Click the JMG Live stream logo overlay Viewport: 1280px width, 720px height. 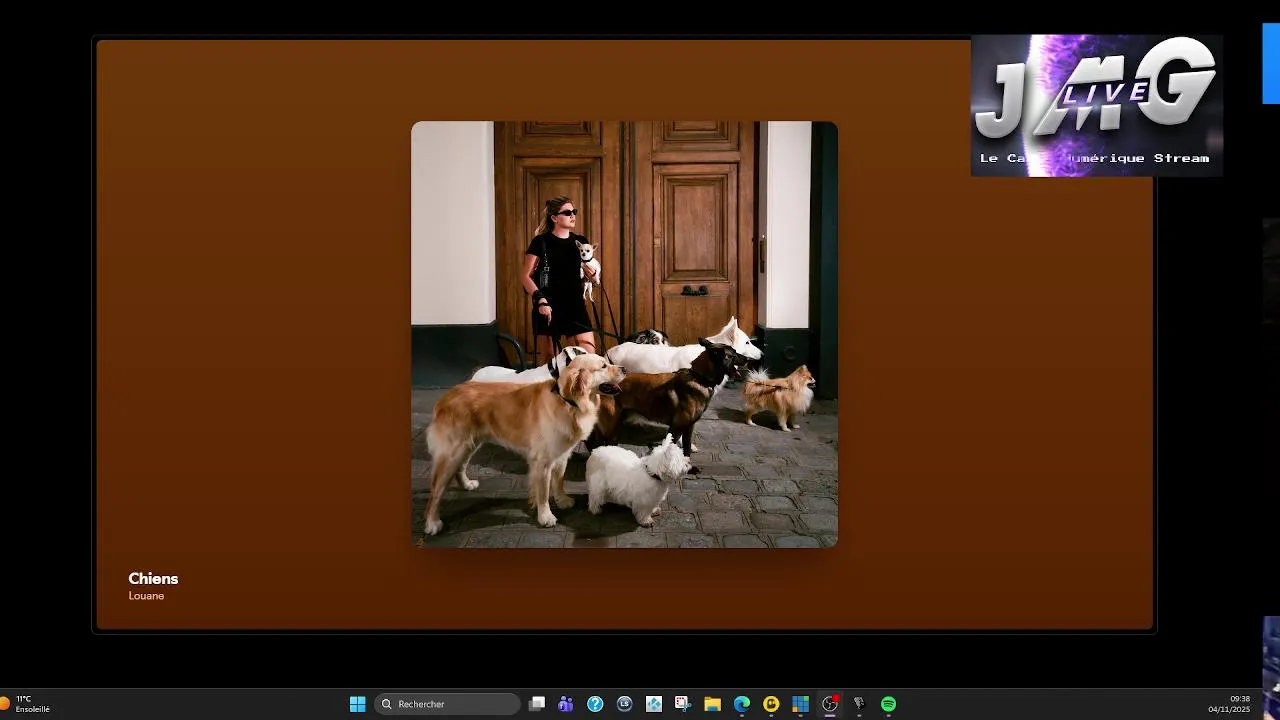pos(1096,106)
